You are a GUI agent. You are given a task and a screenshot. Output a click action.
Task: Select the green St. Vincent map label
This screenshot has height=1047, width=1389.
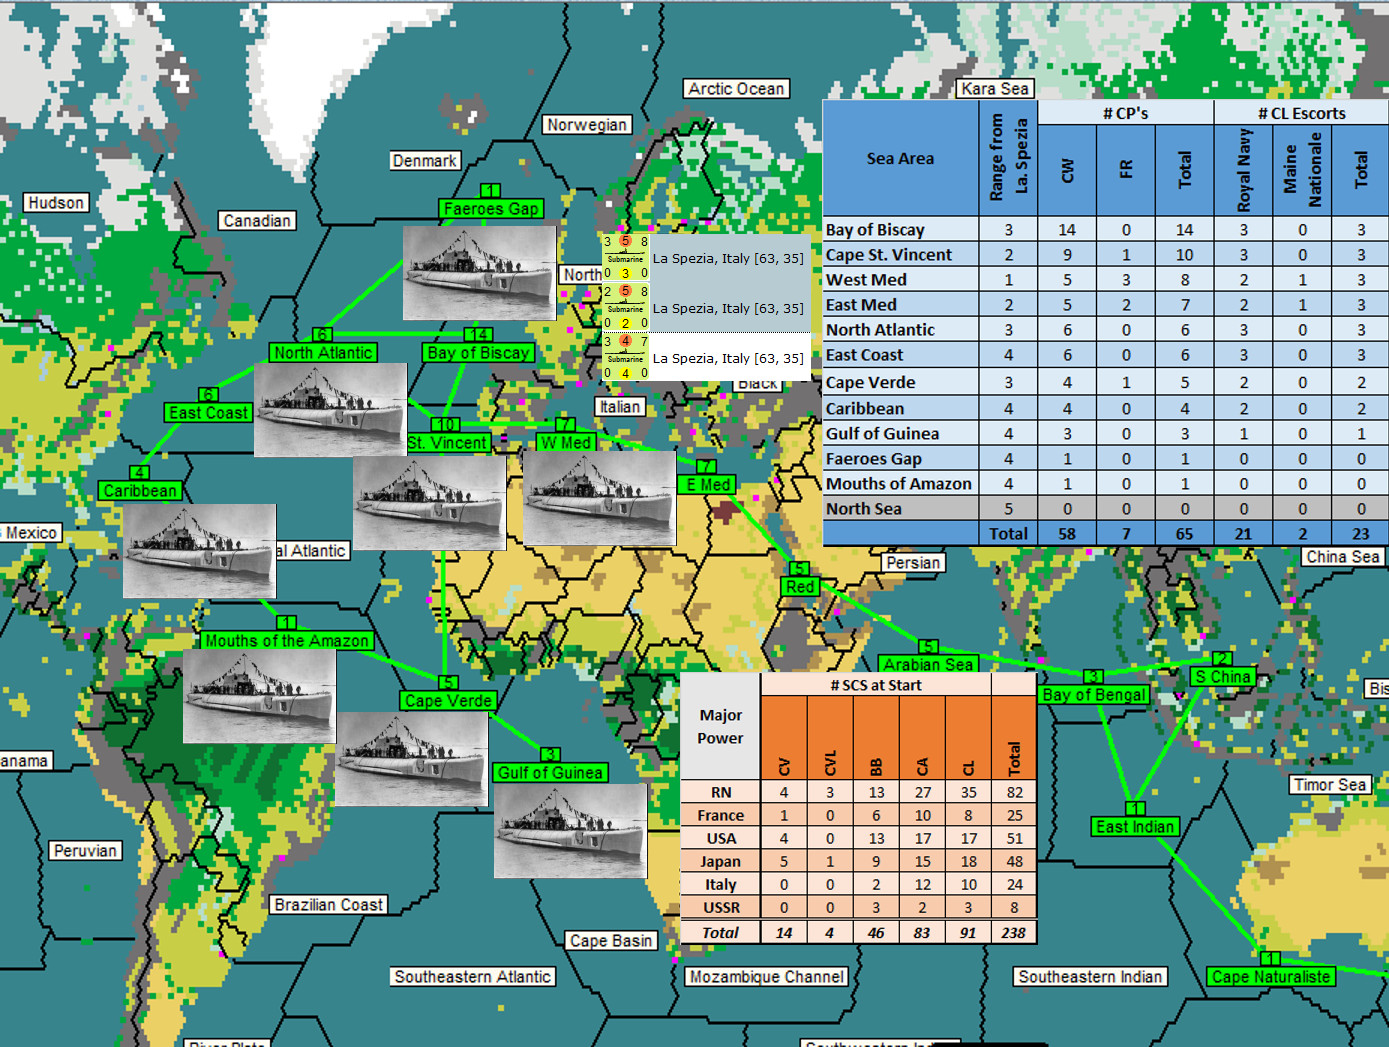click(447, 443)
